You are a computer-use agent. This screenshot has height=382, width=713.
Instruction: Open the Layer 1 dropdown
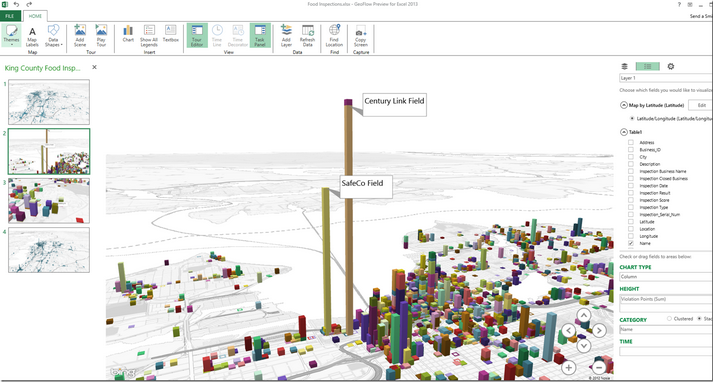pyautogui.click(x=666, y=78)
